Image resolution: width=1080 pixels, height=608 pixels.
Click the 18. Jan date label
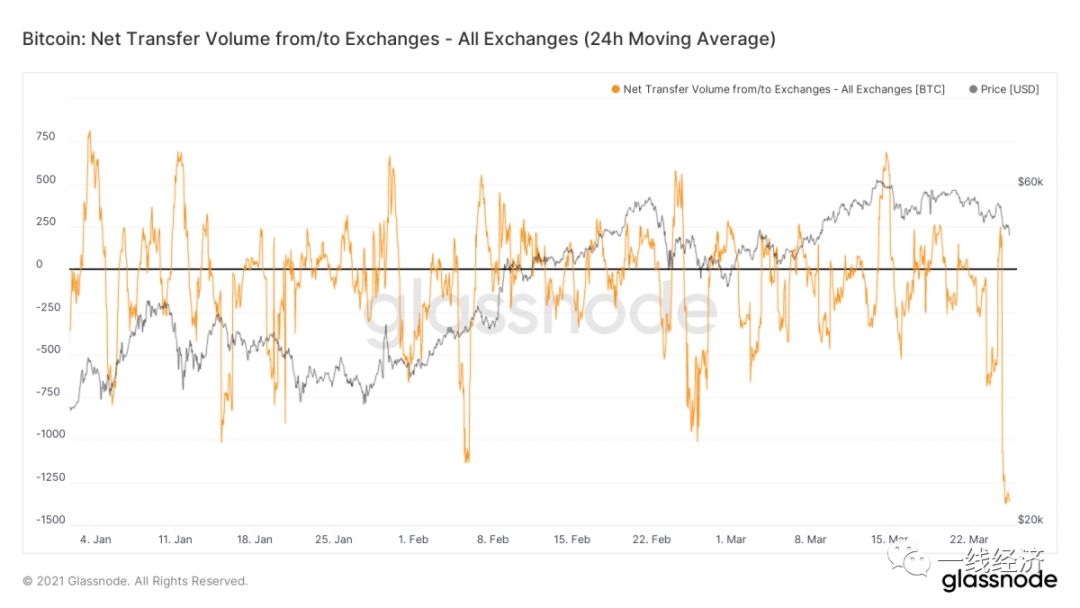(x=255, y=539)
